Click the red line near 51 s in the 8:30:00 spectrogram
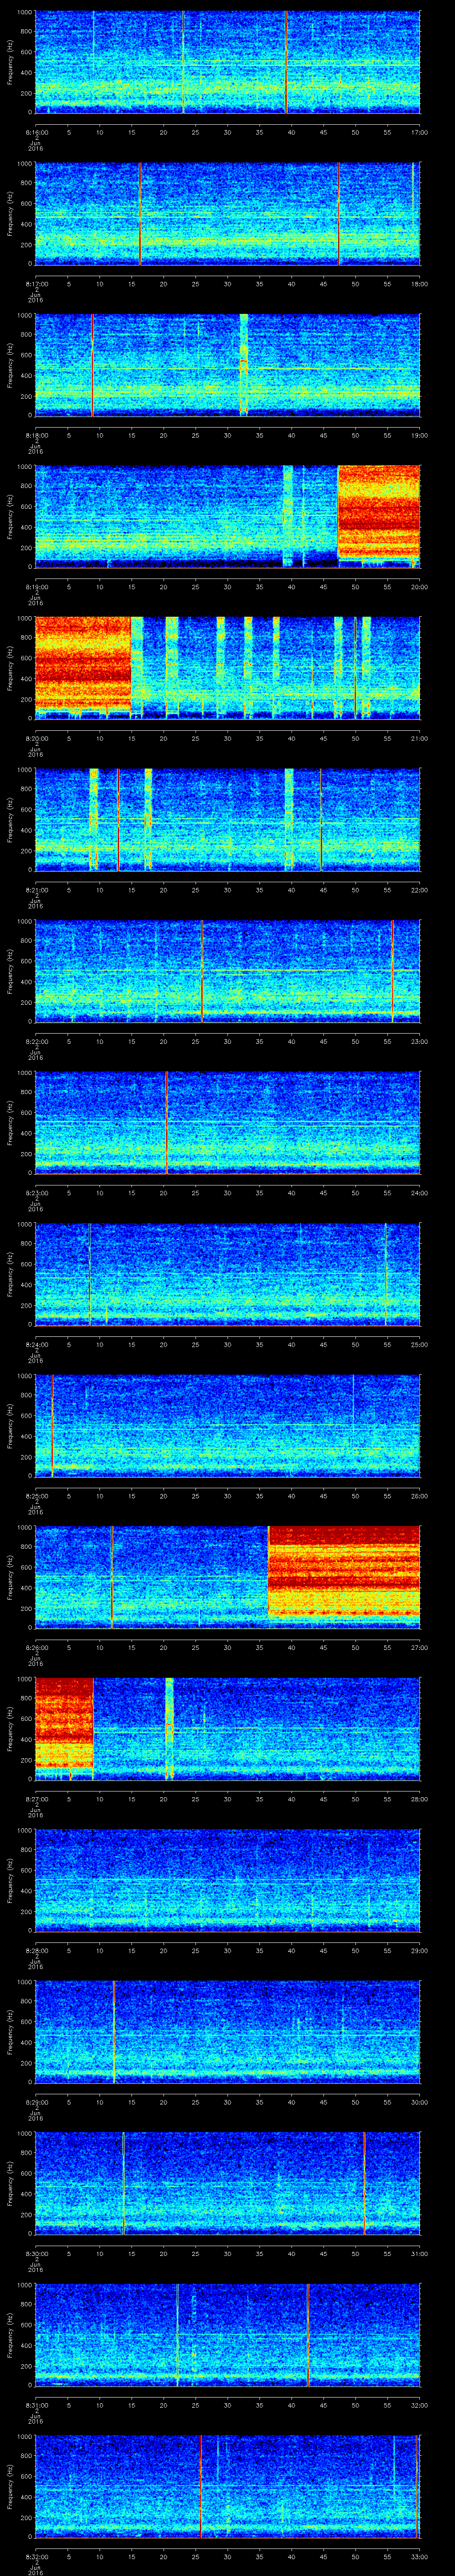The width and height of the screenshot is (455, 2576). pyautogui.click(x=365, y=2182)
